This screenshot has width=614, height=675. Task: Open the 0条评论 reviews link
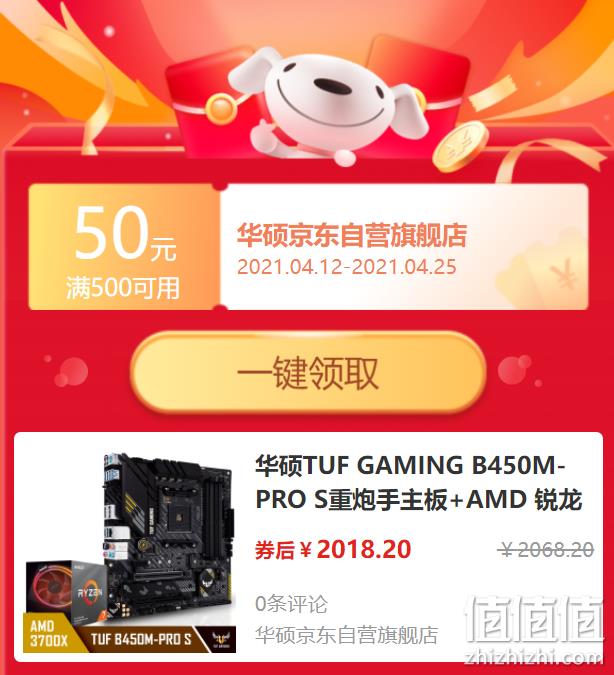(x=291, y=604)
